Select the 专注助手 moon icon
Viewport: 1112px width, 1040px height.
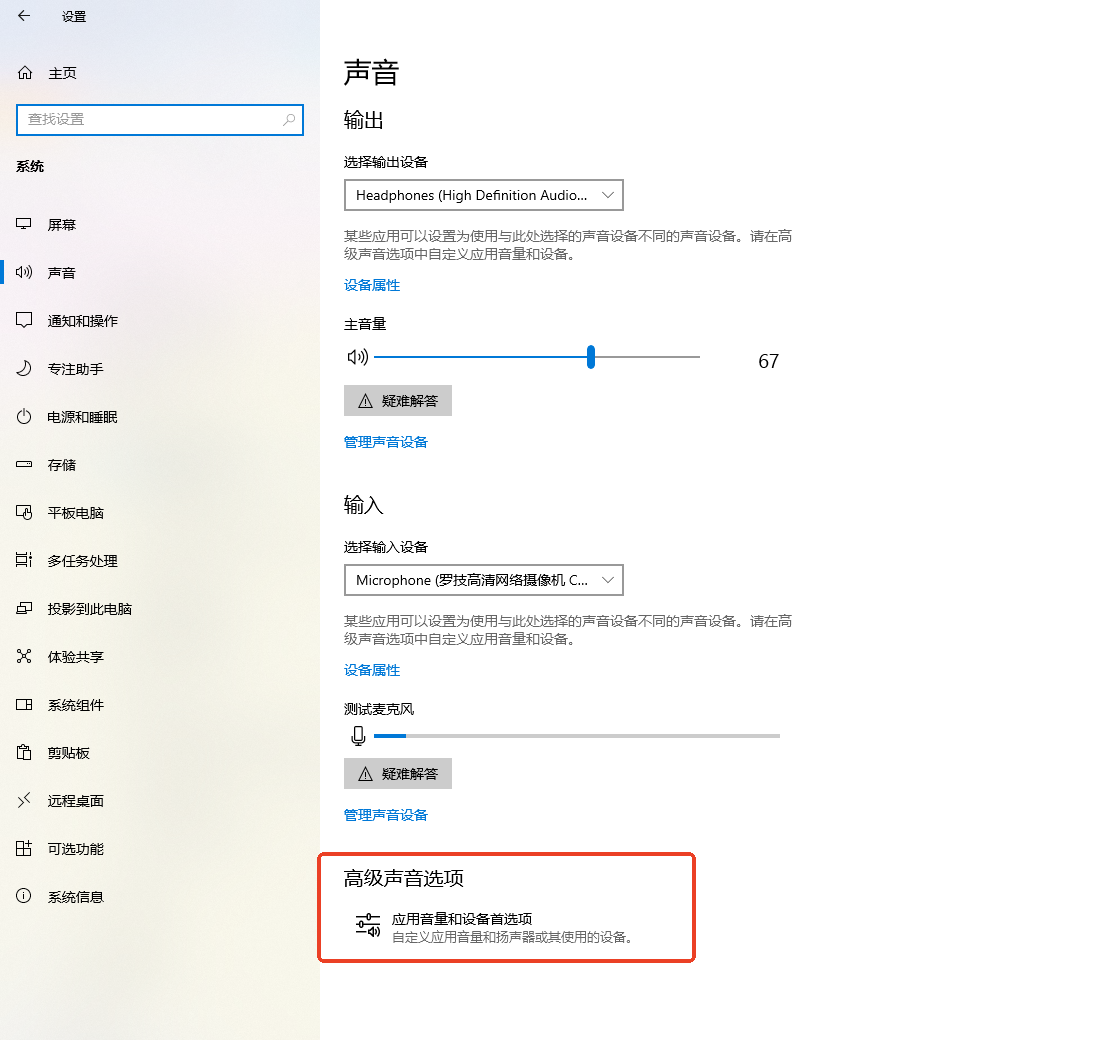click(x=24, y=368)
